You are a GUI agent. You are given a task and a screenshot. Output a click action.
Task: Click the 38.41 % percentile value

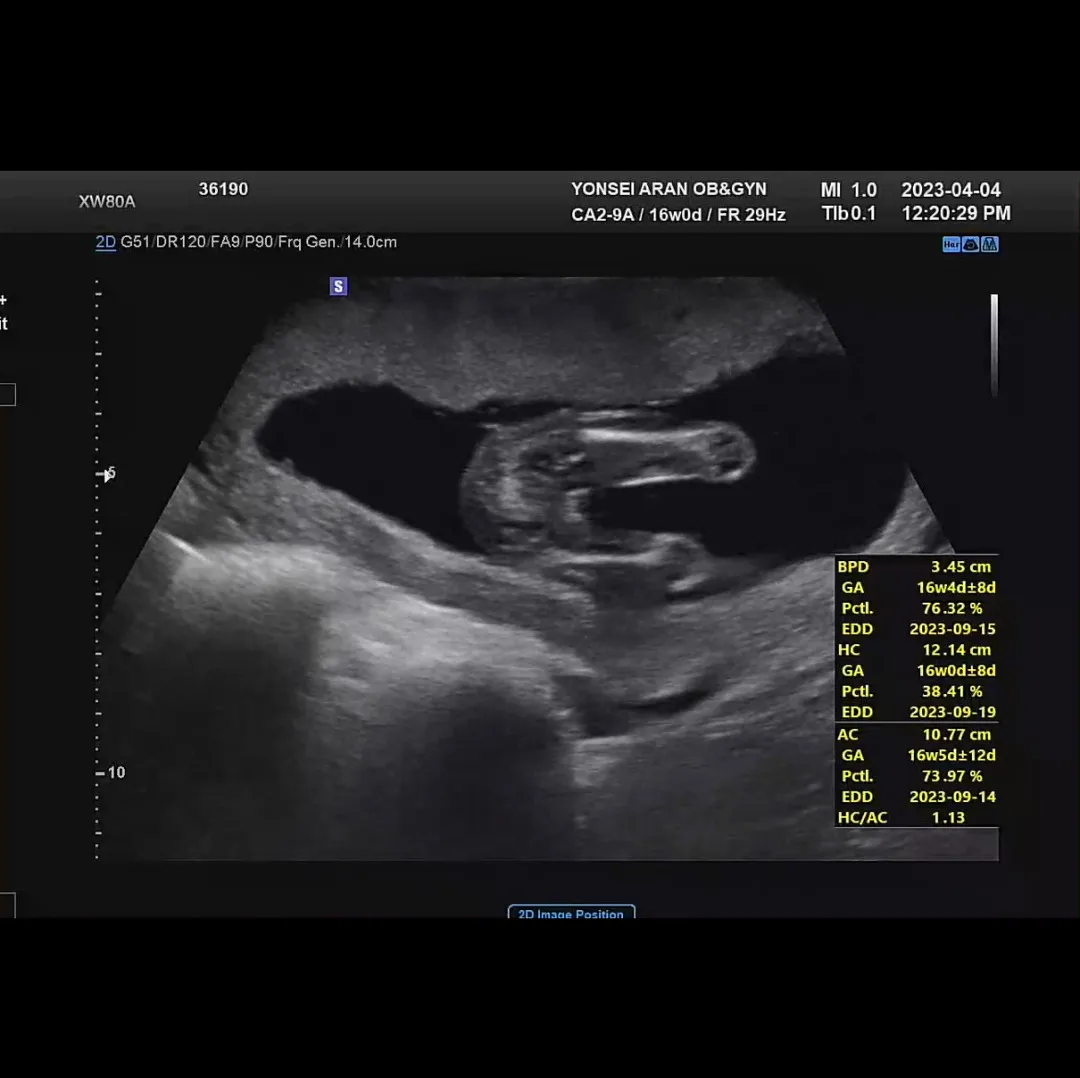[952, 692]
